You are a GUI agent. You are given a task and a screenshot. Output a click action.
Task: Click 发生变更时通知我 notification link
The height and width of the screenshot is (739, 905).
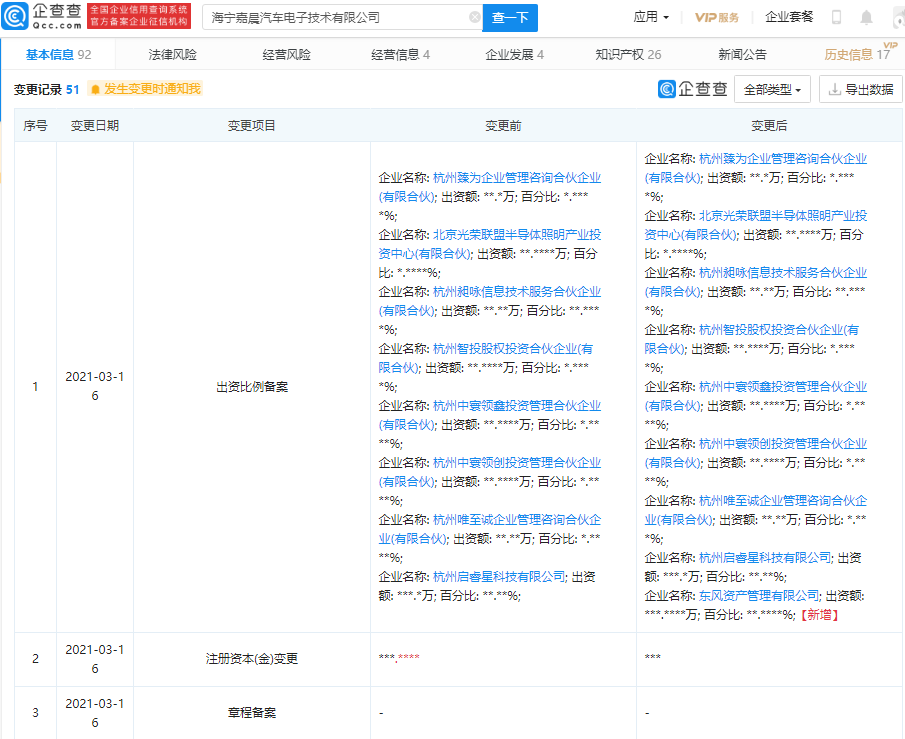(x=152, y=89)
